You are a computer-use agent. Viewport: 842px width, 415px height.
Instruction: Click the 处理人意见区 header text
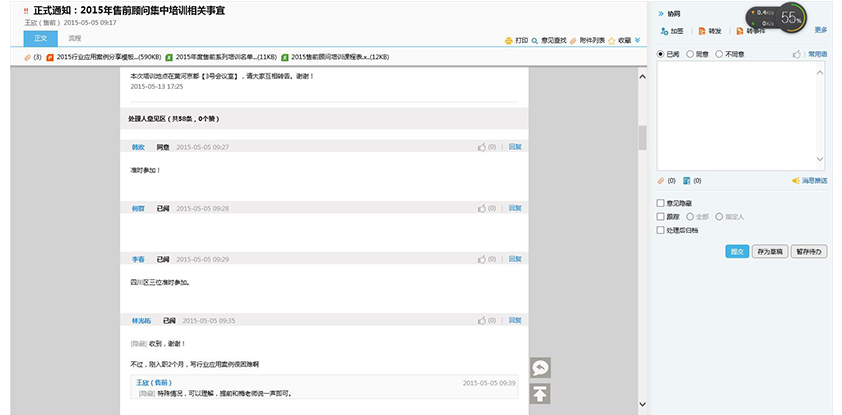click(174, 119)
